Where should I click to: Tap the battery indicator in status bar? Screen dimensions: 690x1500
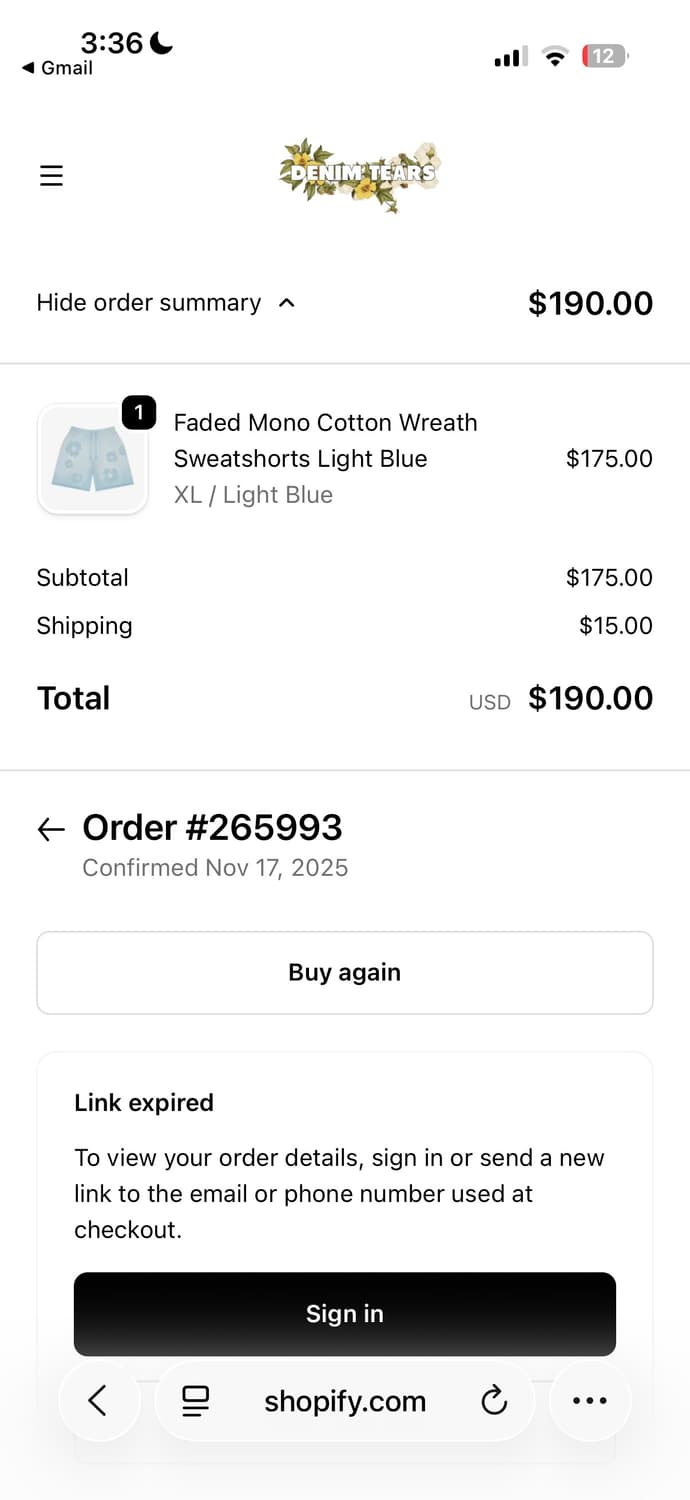[x=604, y=56]
